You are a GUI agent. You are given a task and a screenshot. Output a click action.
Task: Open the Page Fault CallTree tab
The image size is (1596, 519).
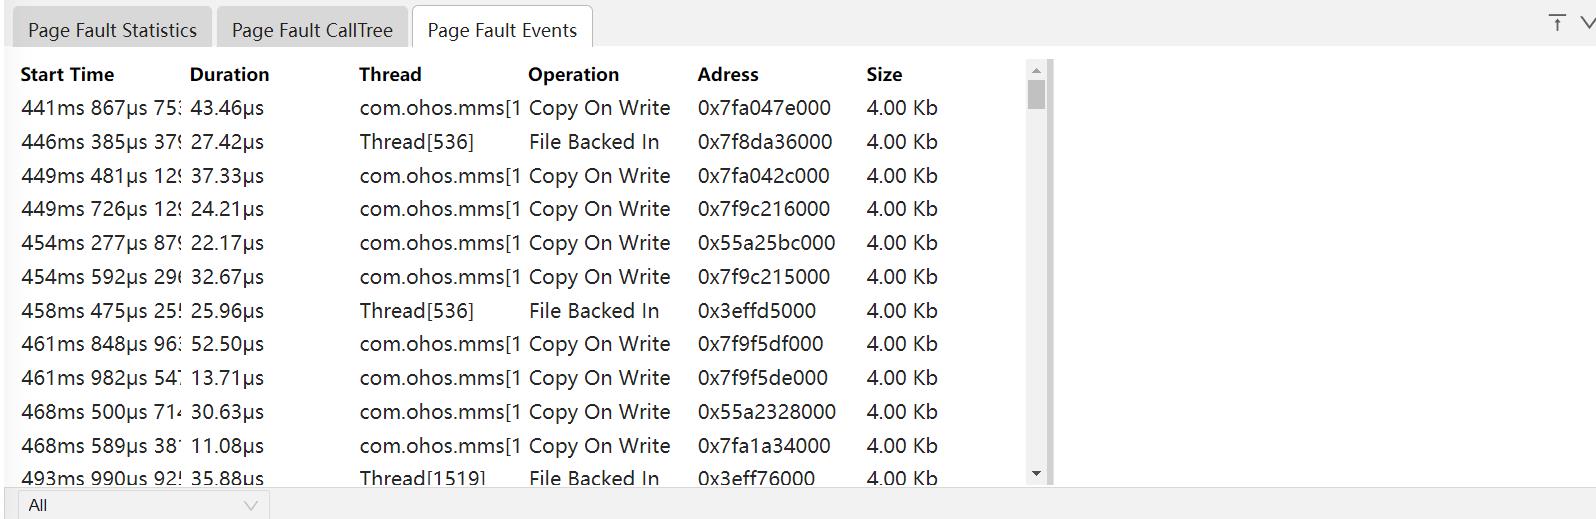tap(312, 30)
